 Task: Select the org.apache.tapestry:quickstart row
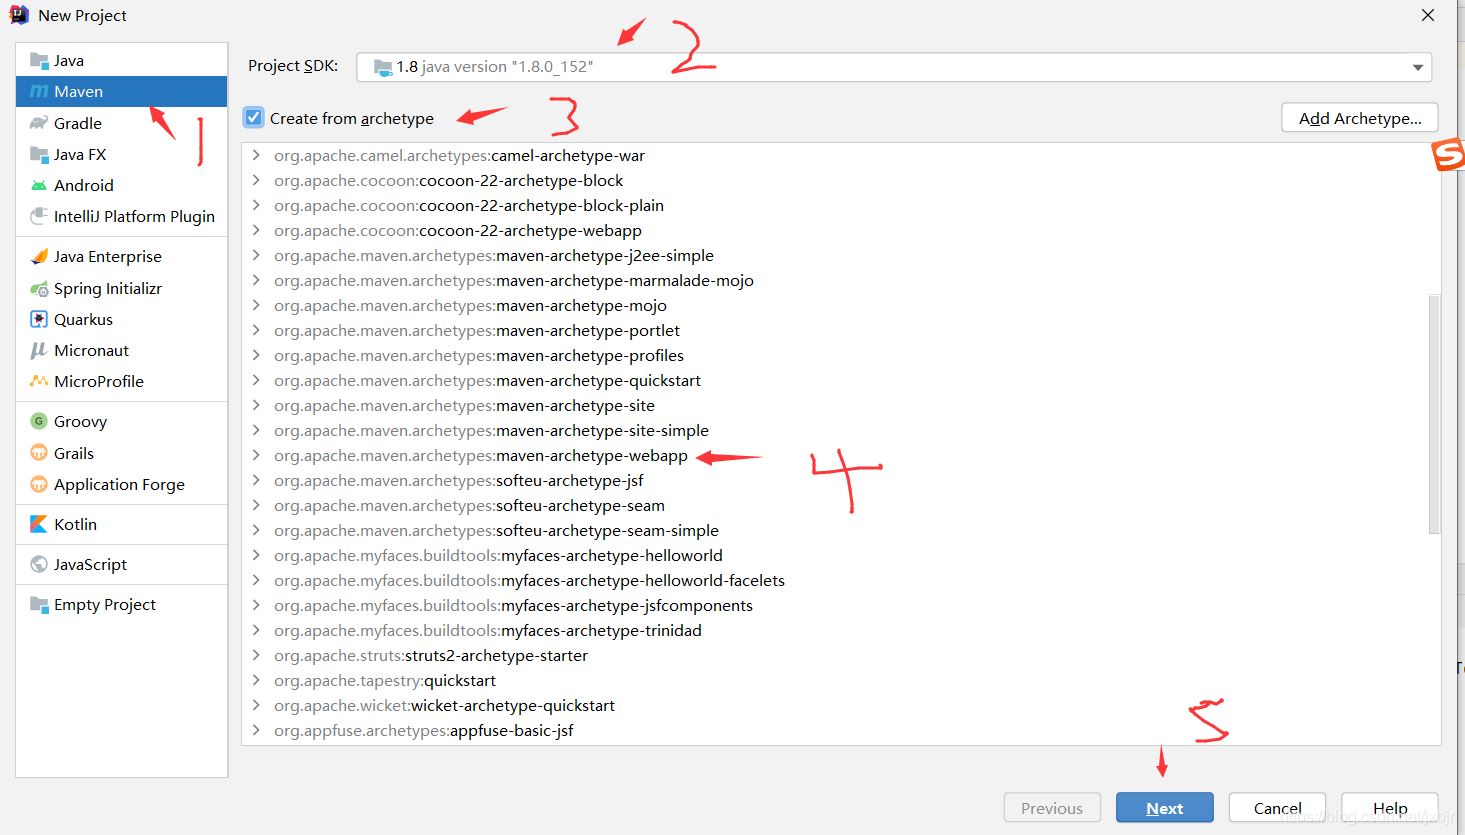pos(835,680)
